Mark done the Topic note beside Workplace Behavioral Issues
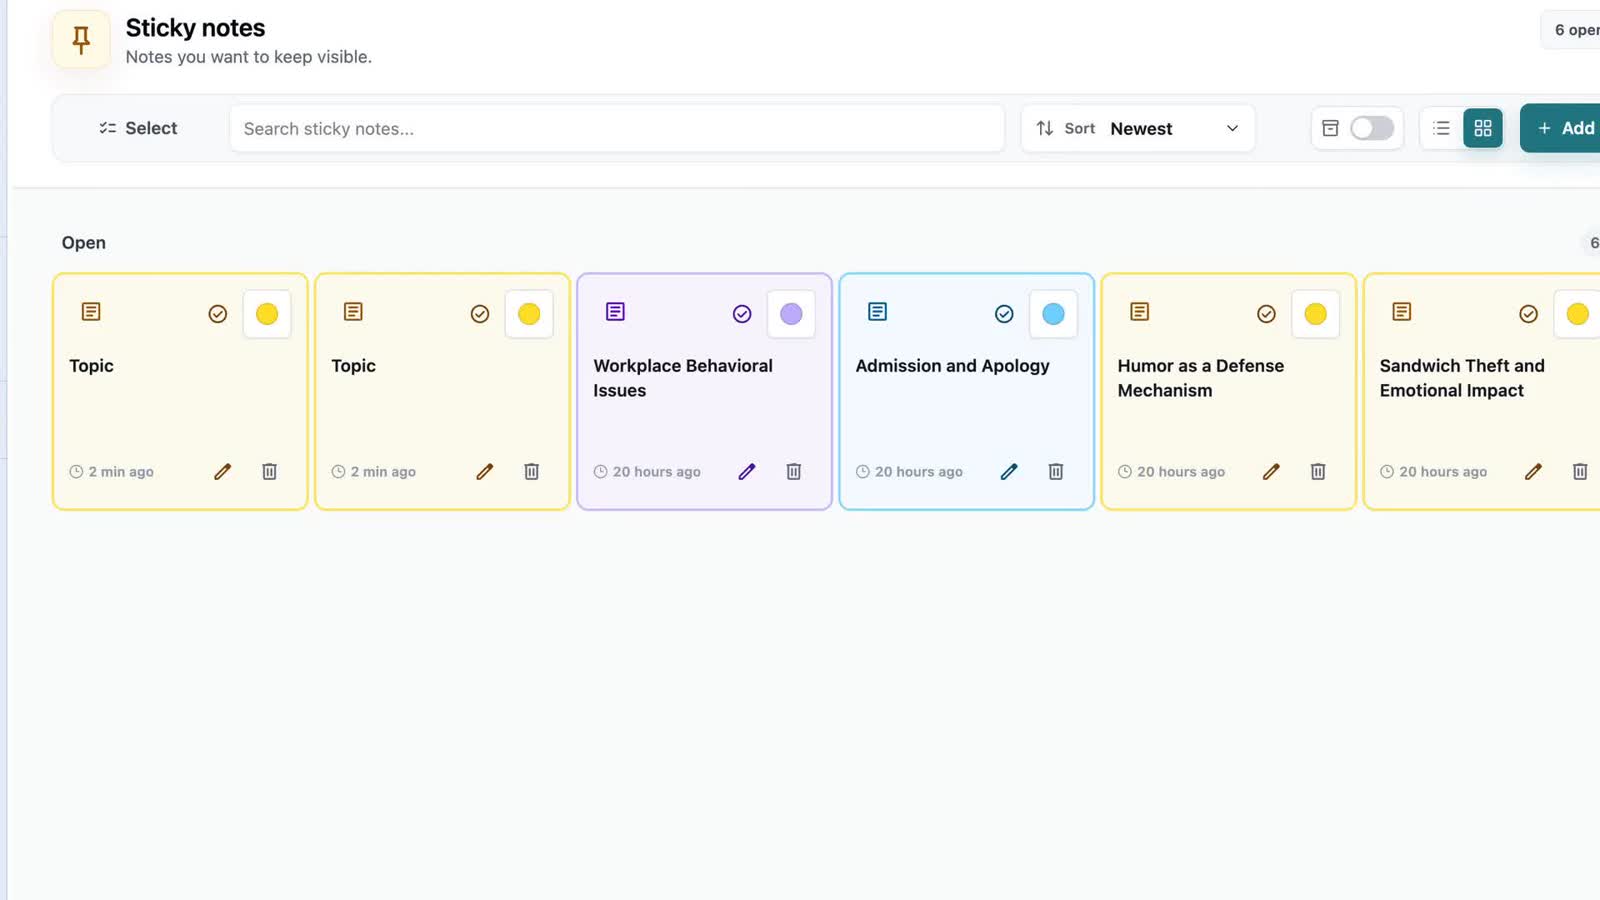This screenshot has width=1600, height=900. click(480, 314)
